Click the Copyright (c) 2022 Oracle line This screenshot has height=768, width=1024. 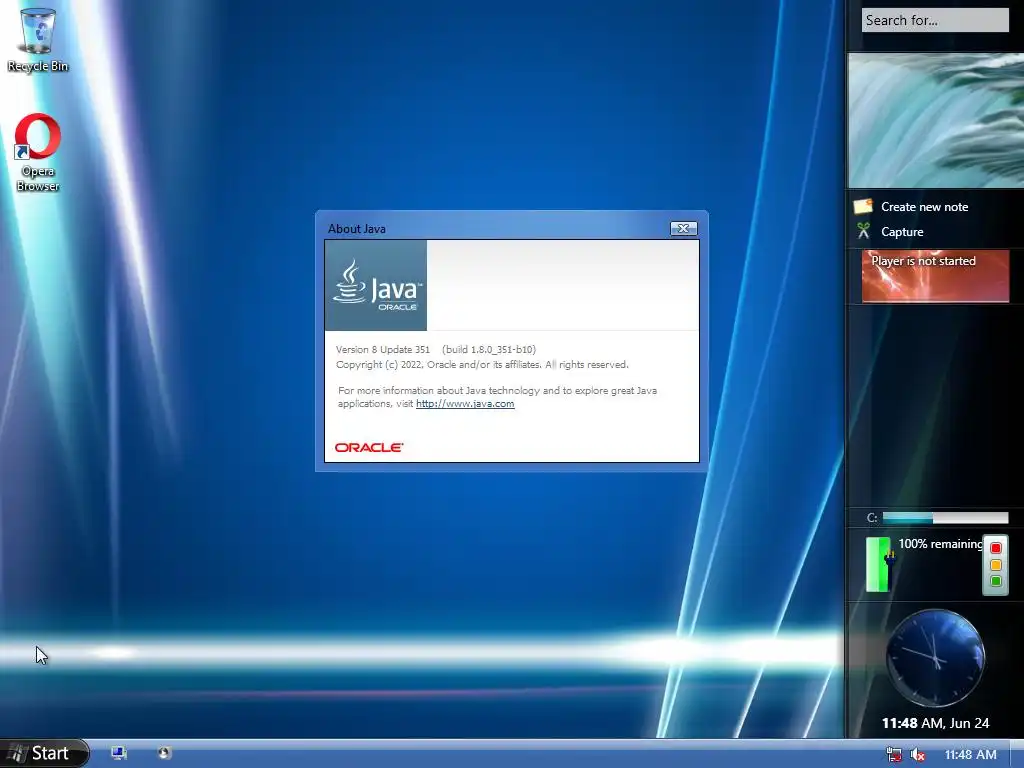click(x=482, y=364)
